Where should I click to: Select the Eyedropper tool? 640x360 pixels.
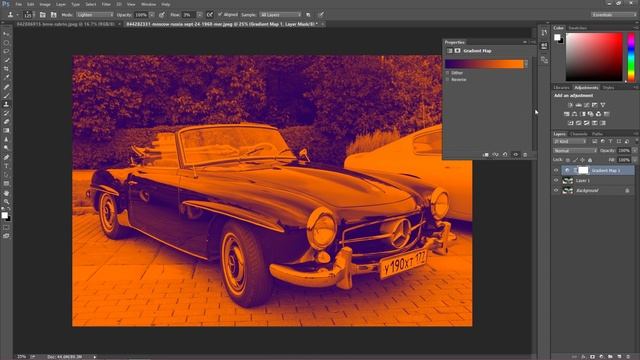coord(6,78)
